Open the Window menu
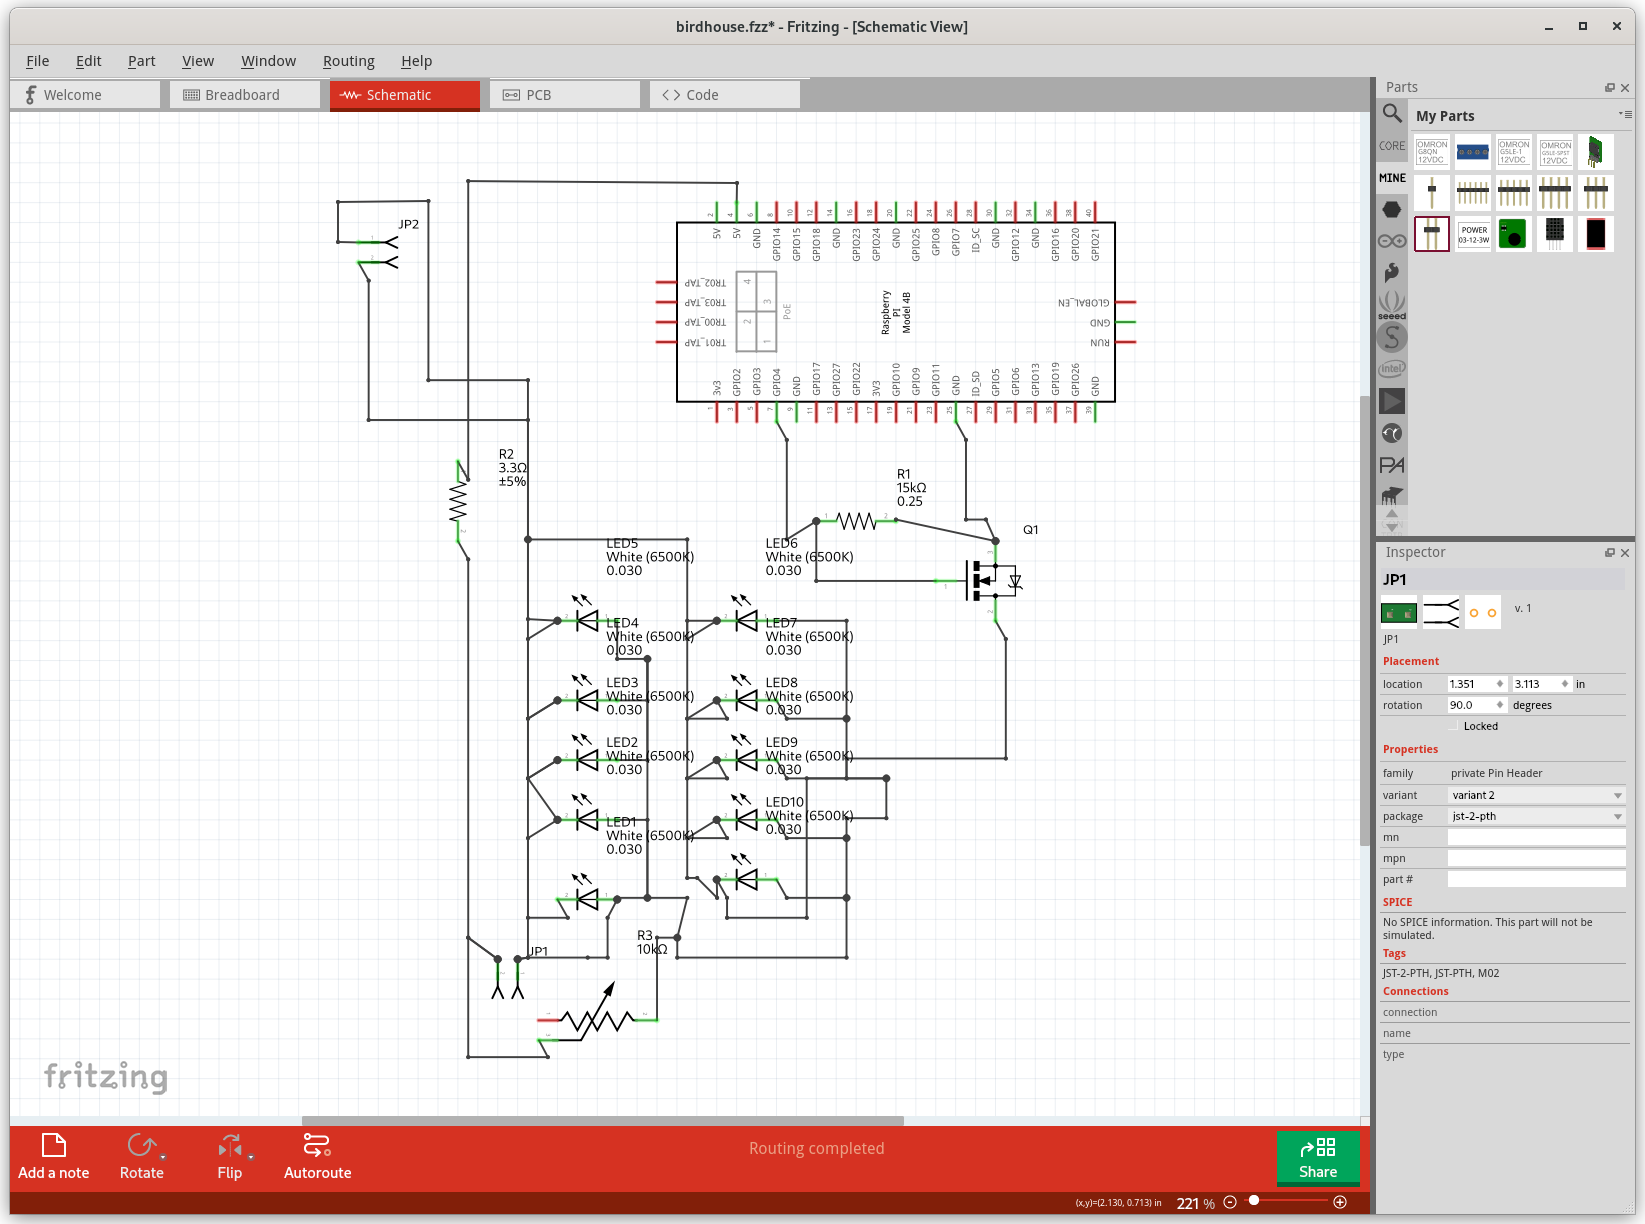The image size is (1645, 1224). [269, 61]
